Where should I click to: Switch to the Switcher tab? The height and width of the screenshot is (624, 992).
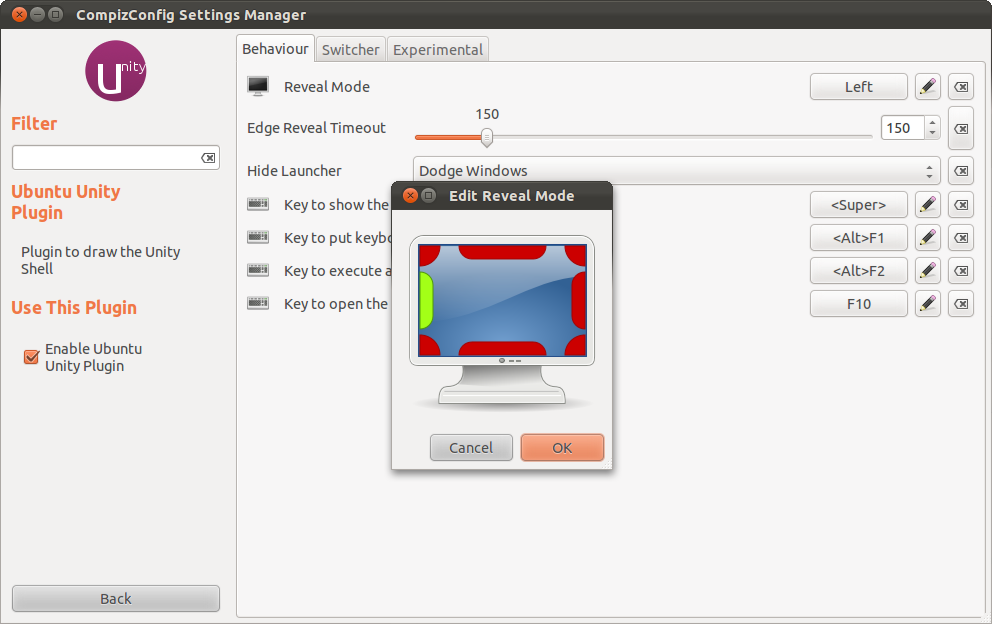coord(350,49)
